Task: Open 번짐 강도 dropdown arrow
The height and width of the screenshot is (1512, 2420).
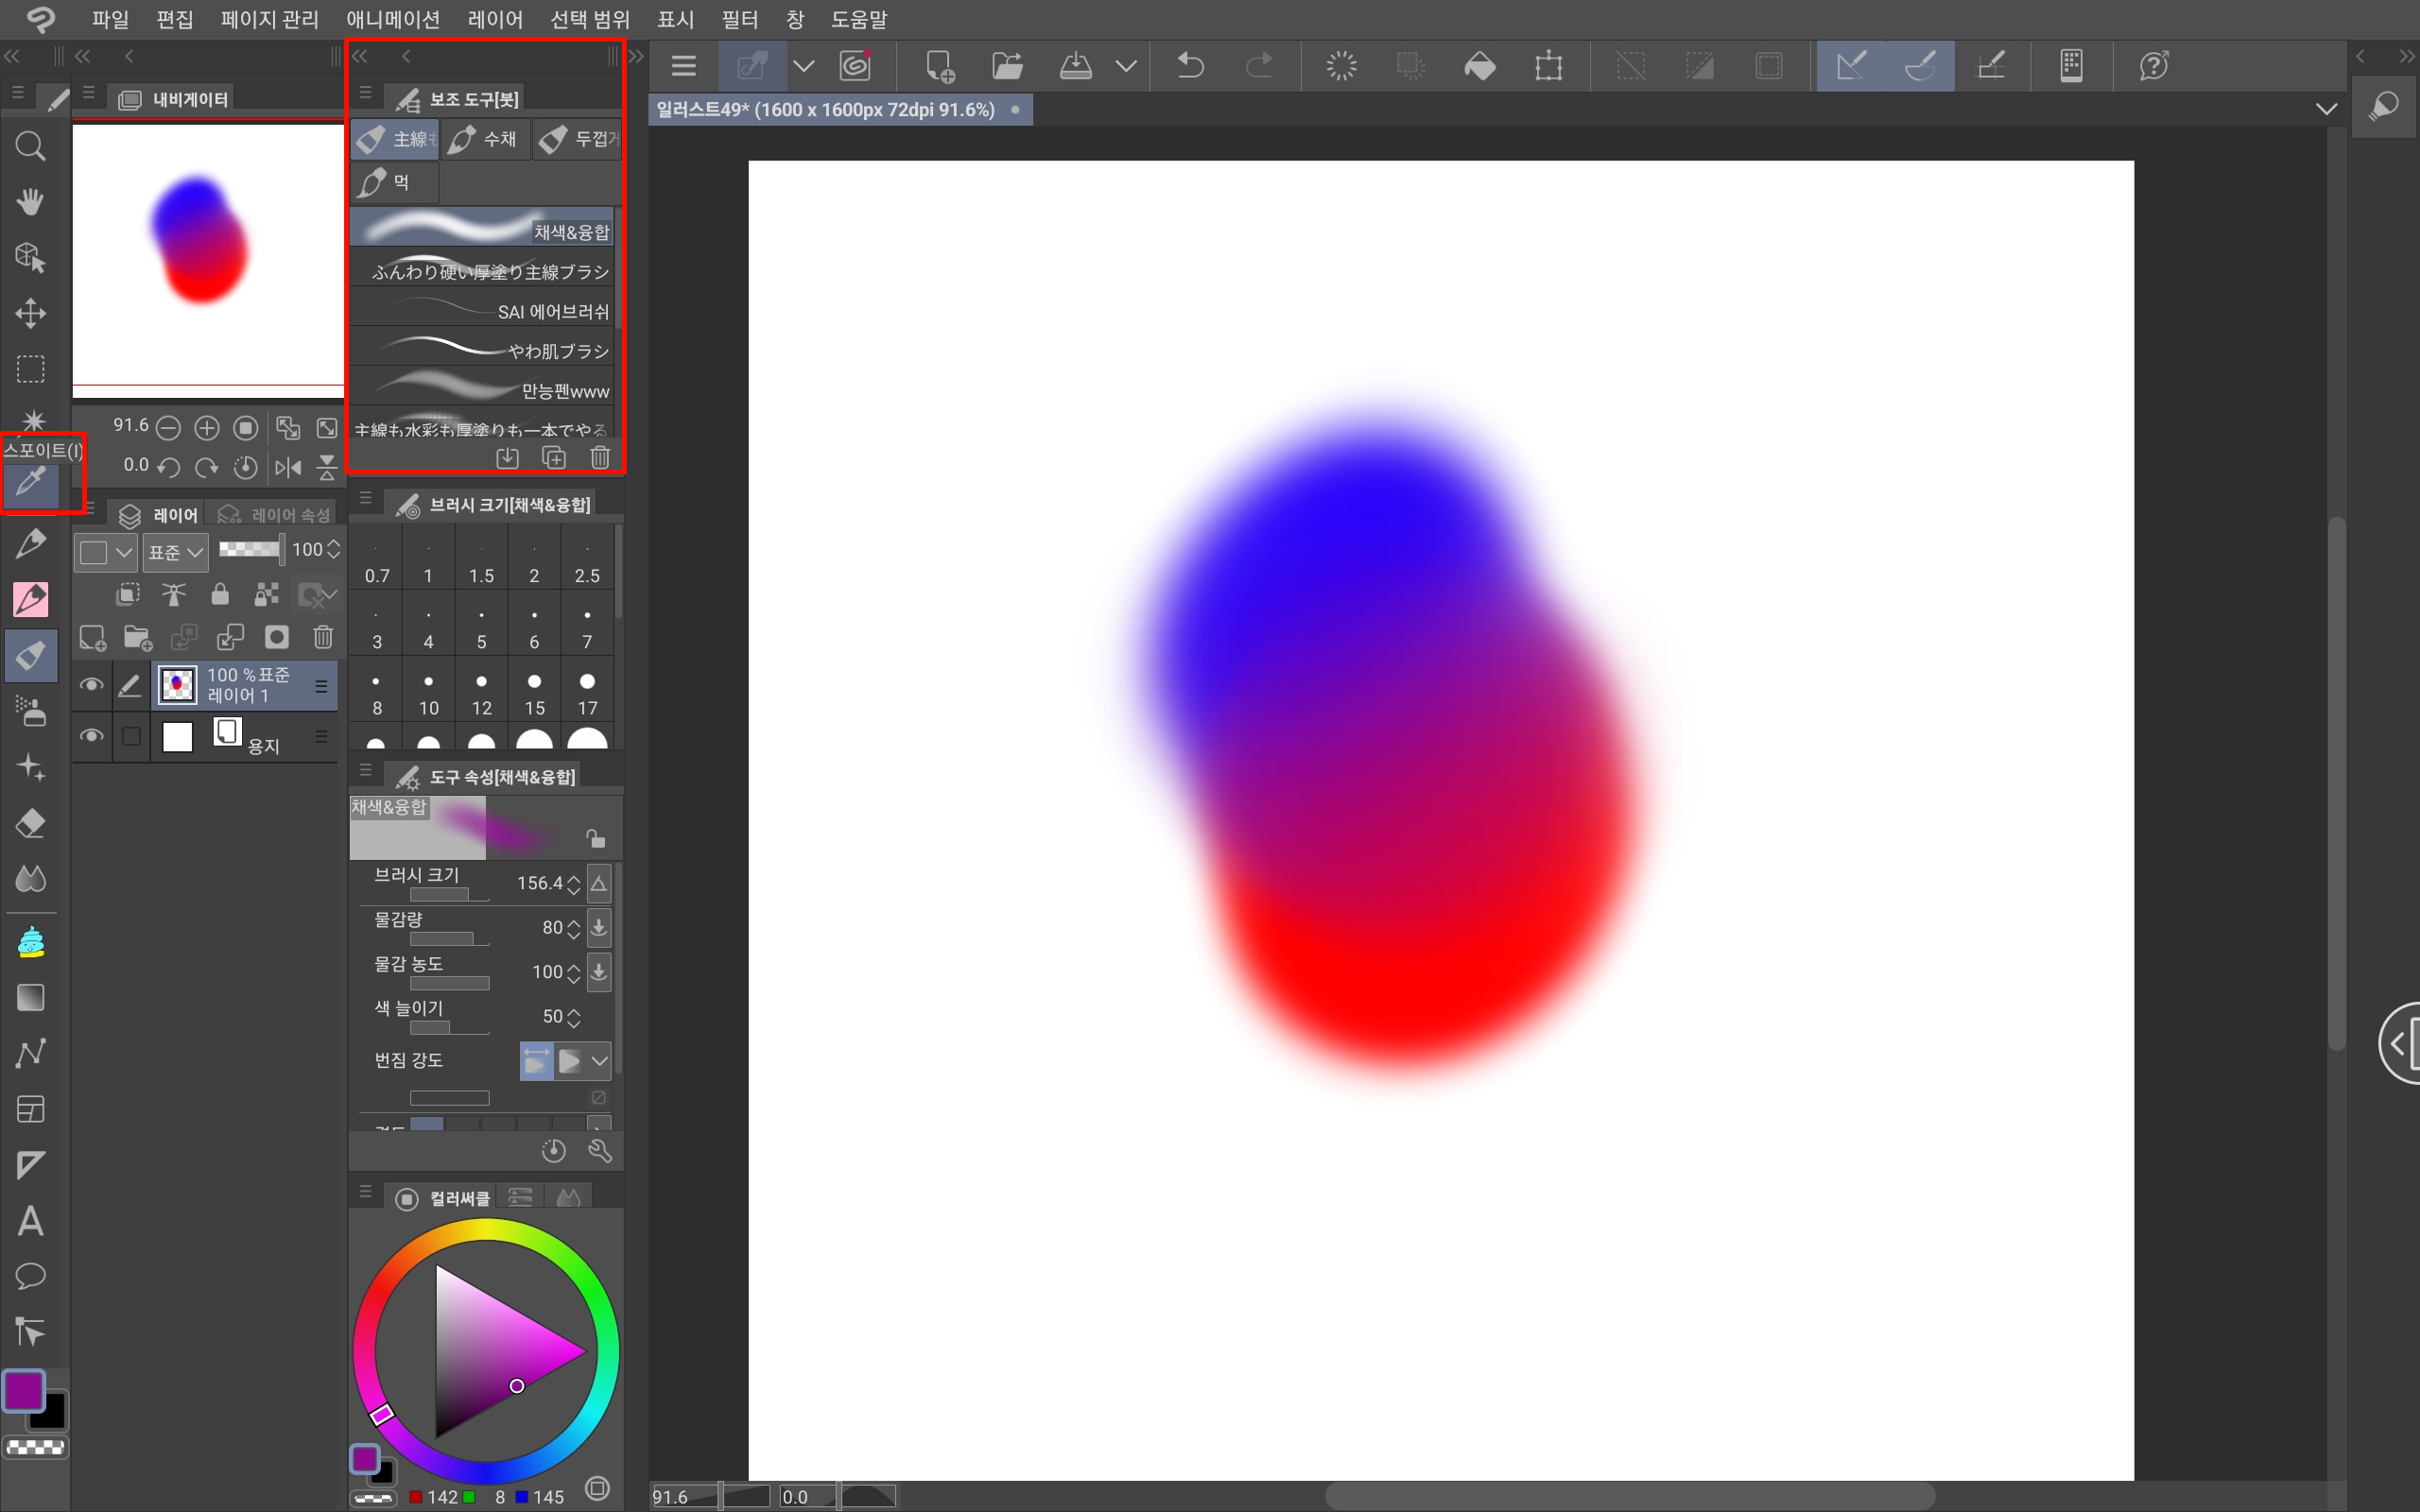Action: [599, 1061]
